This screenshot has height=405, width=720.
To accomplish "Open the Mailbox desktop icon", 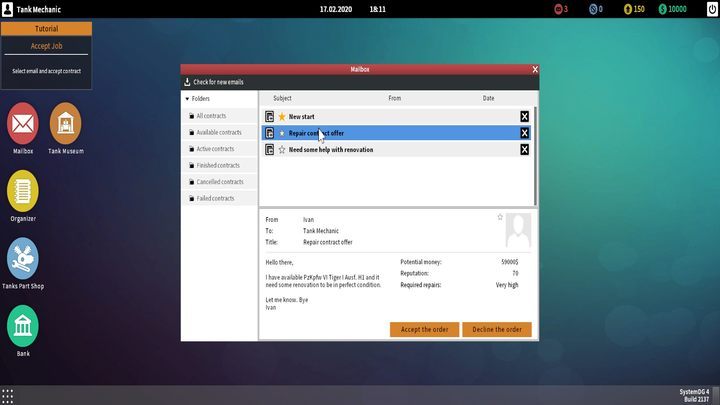I will point(23,123).
